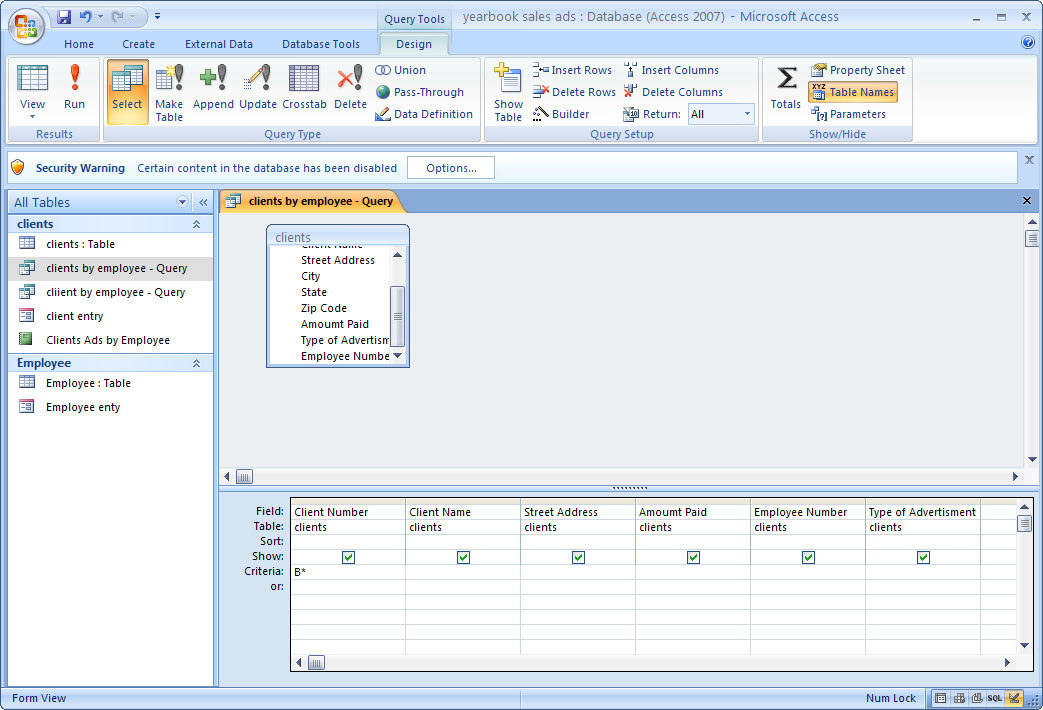Collapse the clients group
The height and width of the screenshot is (710, 1043).
coord(196,224)
